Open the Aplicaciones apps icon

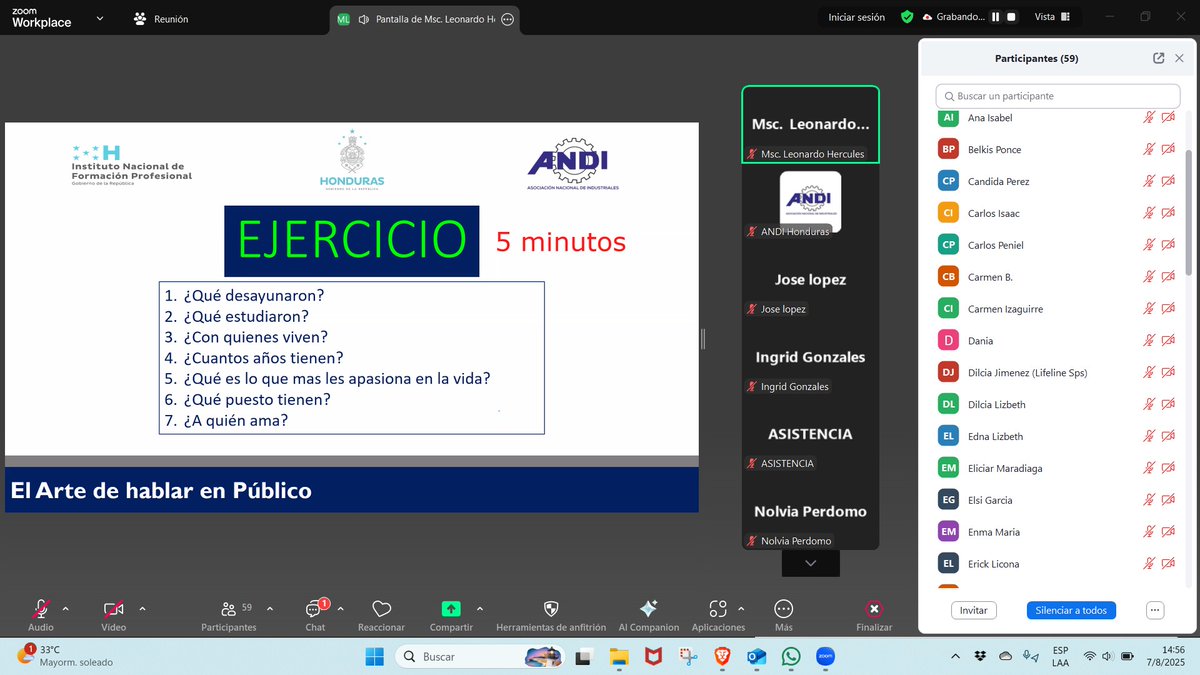pos(718,610)
